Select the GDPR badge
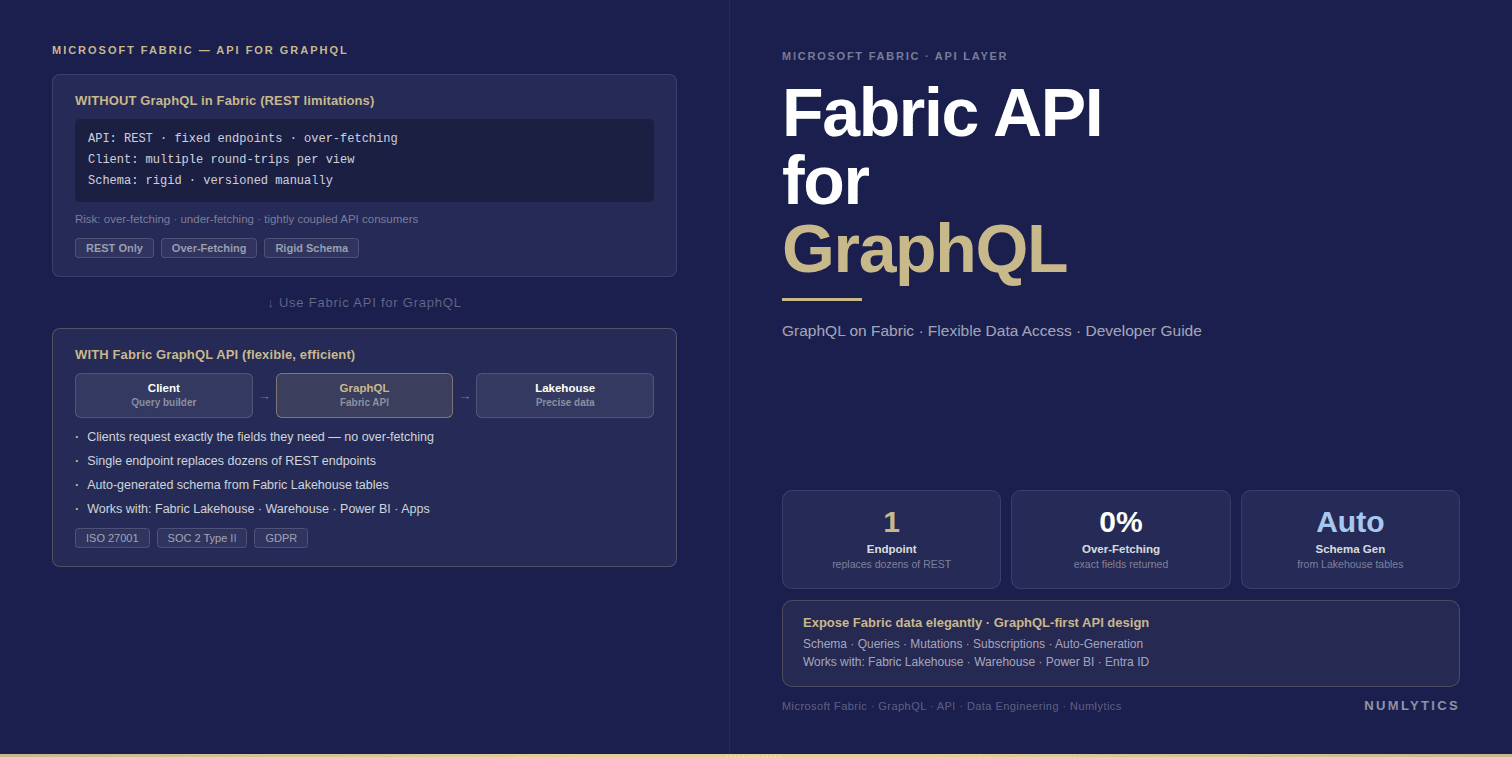The width and height of the screenshot is (1512, 757). [281, 538]
